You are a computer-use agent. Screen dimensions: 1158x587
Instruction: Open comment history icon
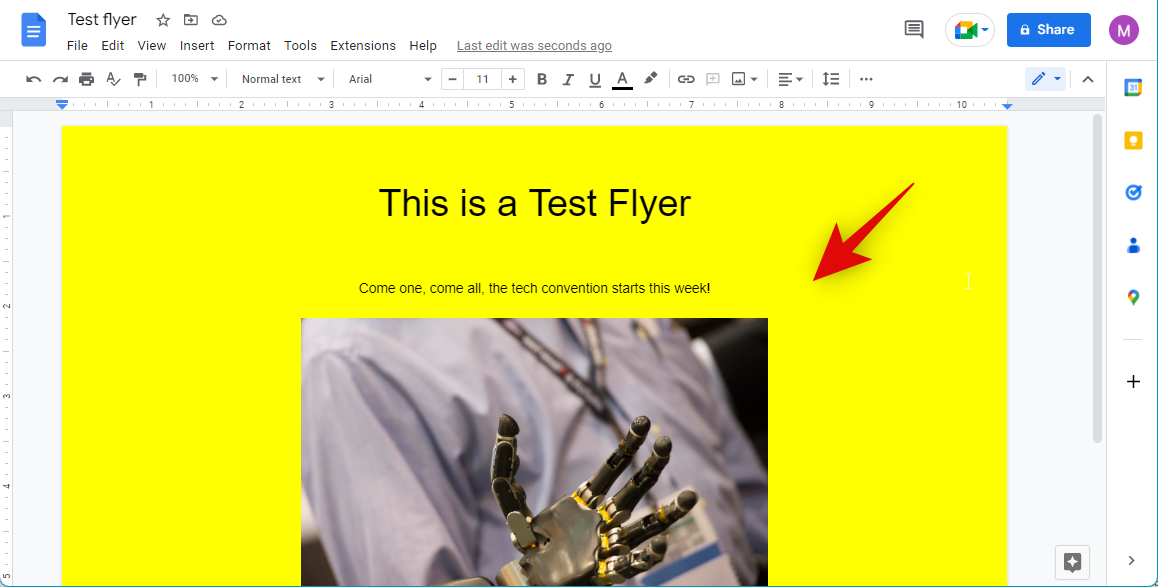[x=914, y=30]
